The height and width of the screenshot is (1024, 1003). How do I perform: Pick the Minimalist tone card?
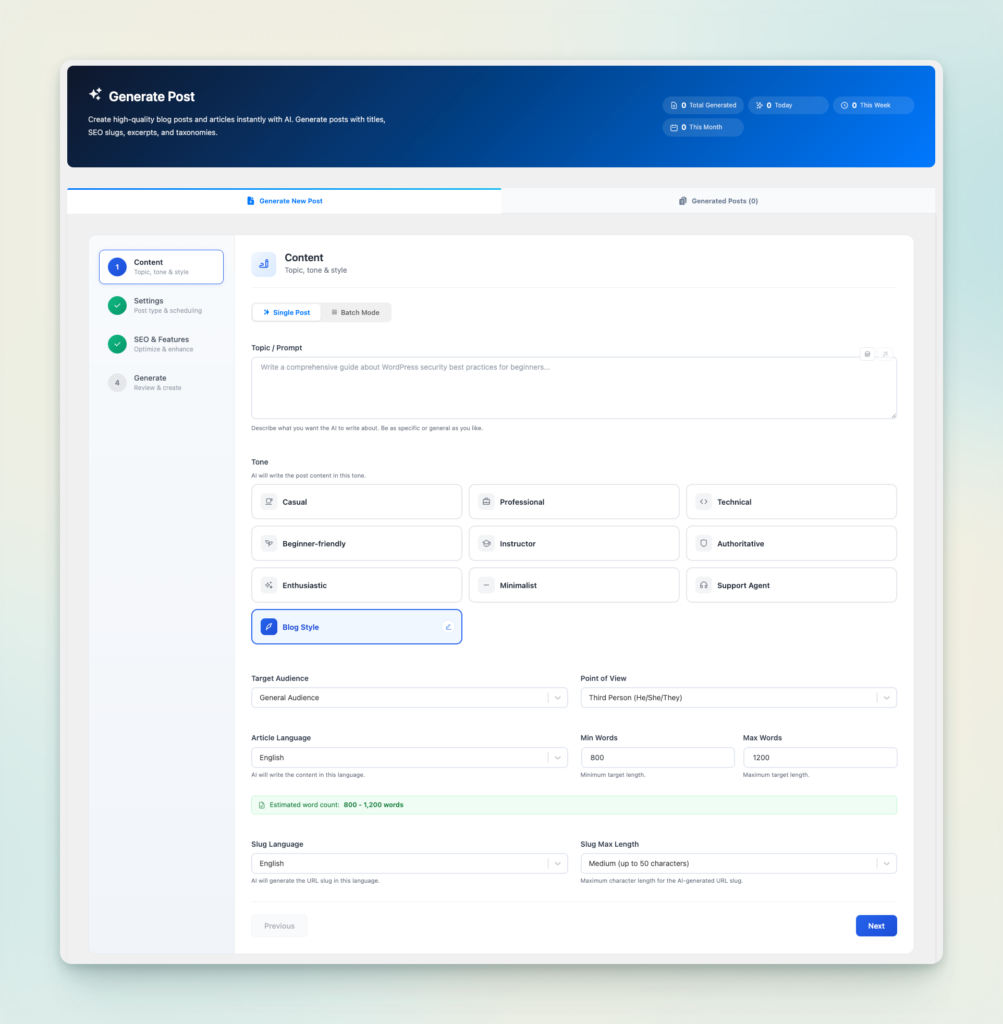pos(573,585)
